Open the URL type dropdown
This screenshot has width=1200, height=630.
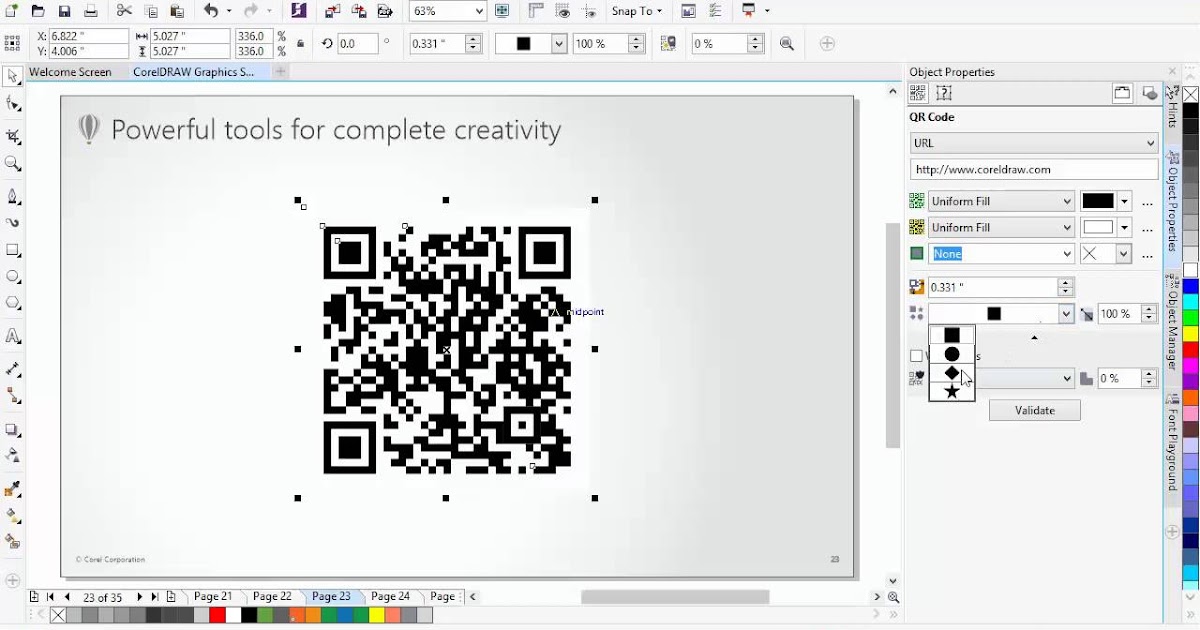click(1034, 143)
